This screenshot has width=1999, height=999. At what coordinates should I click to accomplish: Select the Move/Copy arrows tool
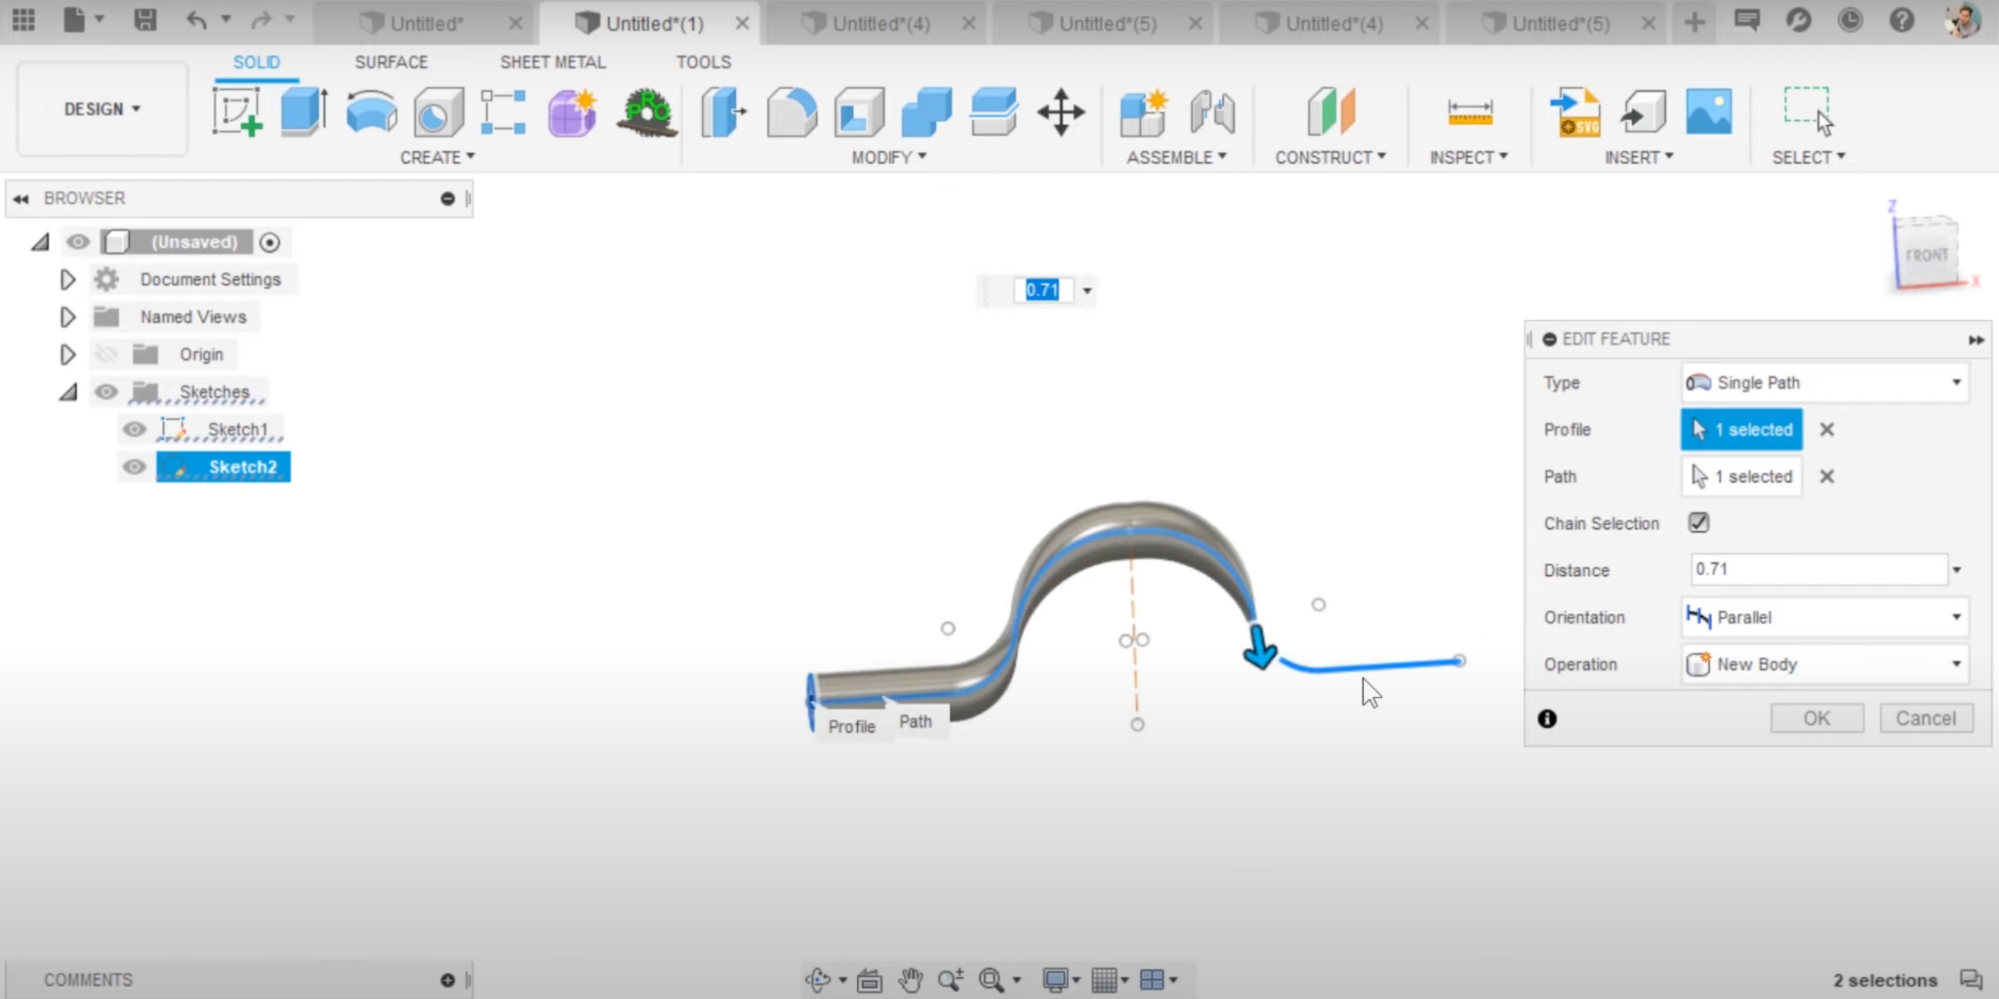(1060, 112)
